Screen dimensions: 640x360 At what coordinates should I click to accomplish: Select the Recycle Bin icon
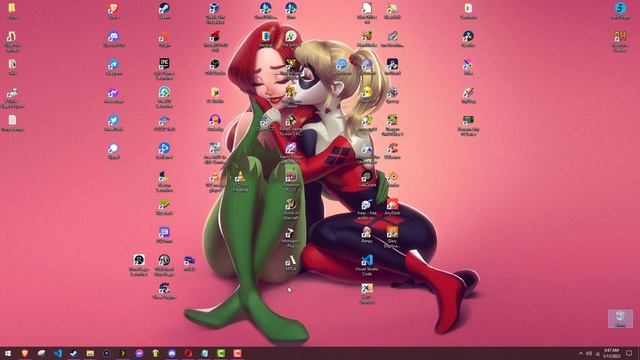click(620, 318)
